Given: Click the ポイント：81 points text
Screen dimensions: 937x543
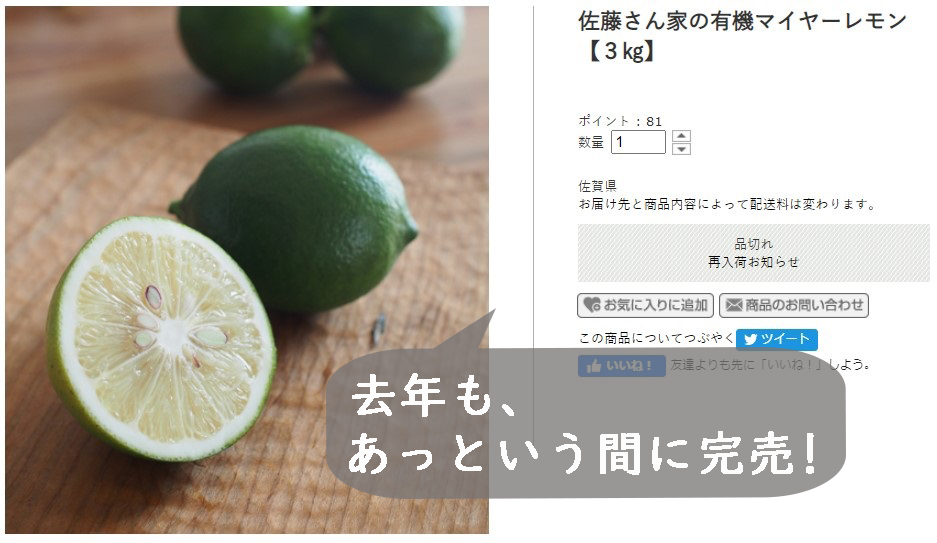Looking at the screenshot, I should [620, 121].
